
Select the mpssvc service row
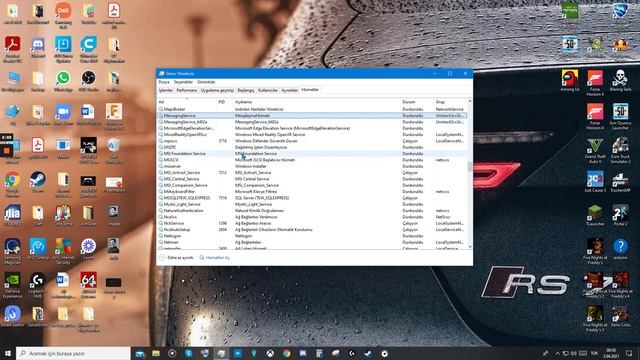[312, 141]
